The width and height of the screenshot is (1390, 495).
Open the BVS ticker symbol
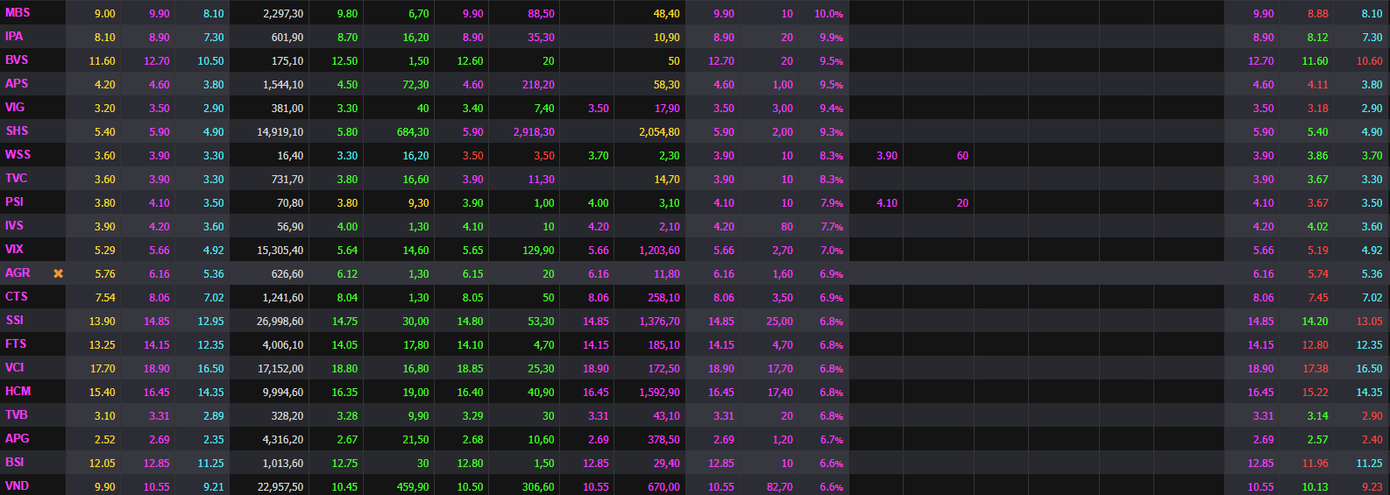point(16,60)
